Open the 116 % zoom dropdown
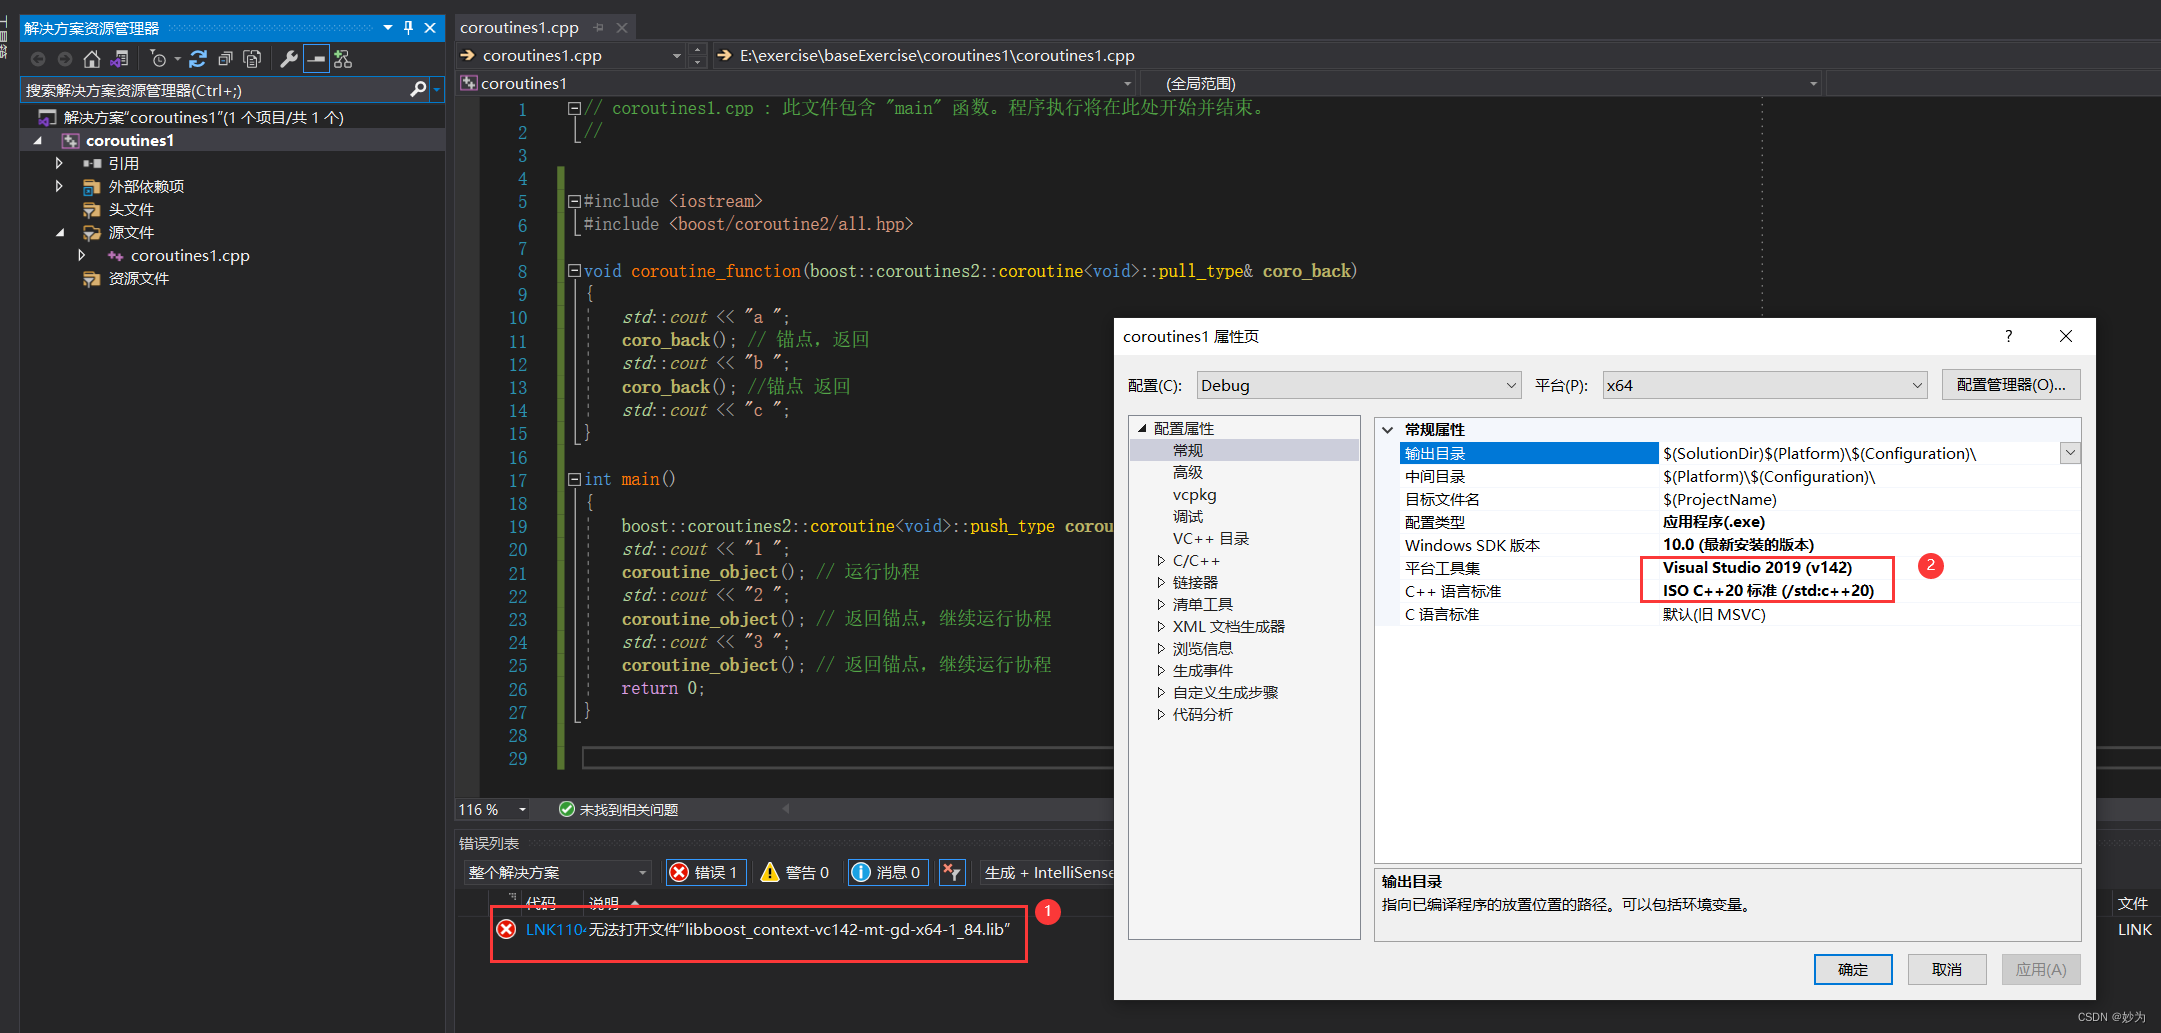 pos(522,809)
